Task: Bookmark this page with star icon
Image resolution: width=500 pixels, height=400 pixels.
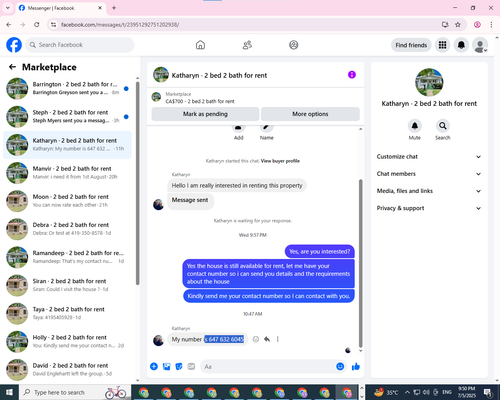Action: pyautogui.click(x=458, y=24)
